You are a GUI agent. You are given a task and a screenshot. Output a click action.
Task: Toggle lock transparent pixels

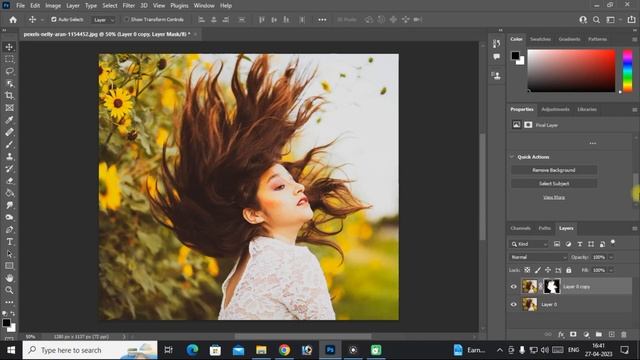[x=527, y=270]
